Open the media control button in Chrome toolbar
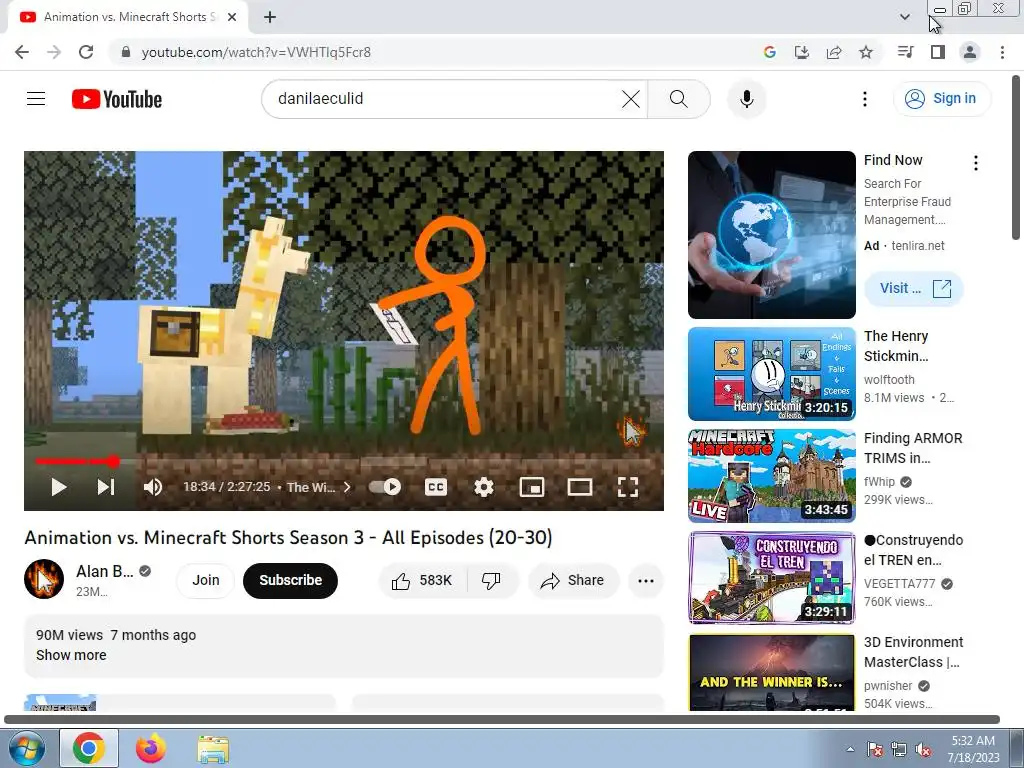The height and width of the screenshot is (768, 1024). coord(905,52)
